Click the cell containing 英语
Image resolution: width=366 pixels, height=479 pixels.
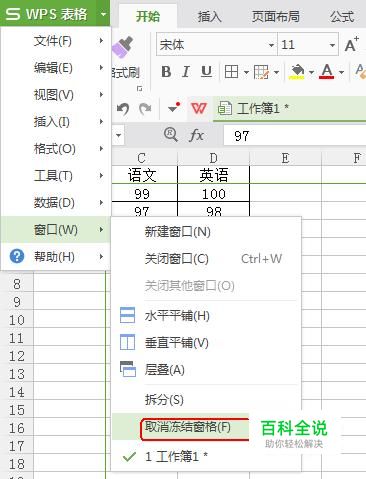[214, 175]
